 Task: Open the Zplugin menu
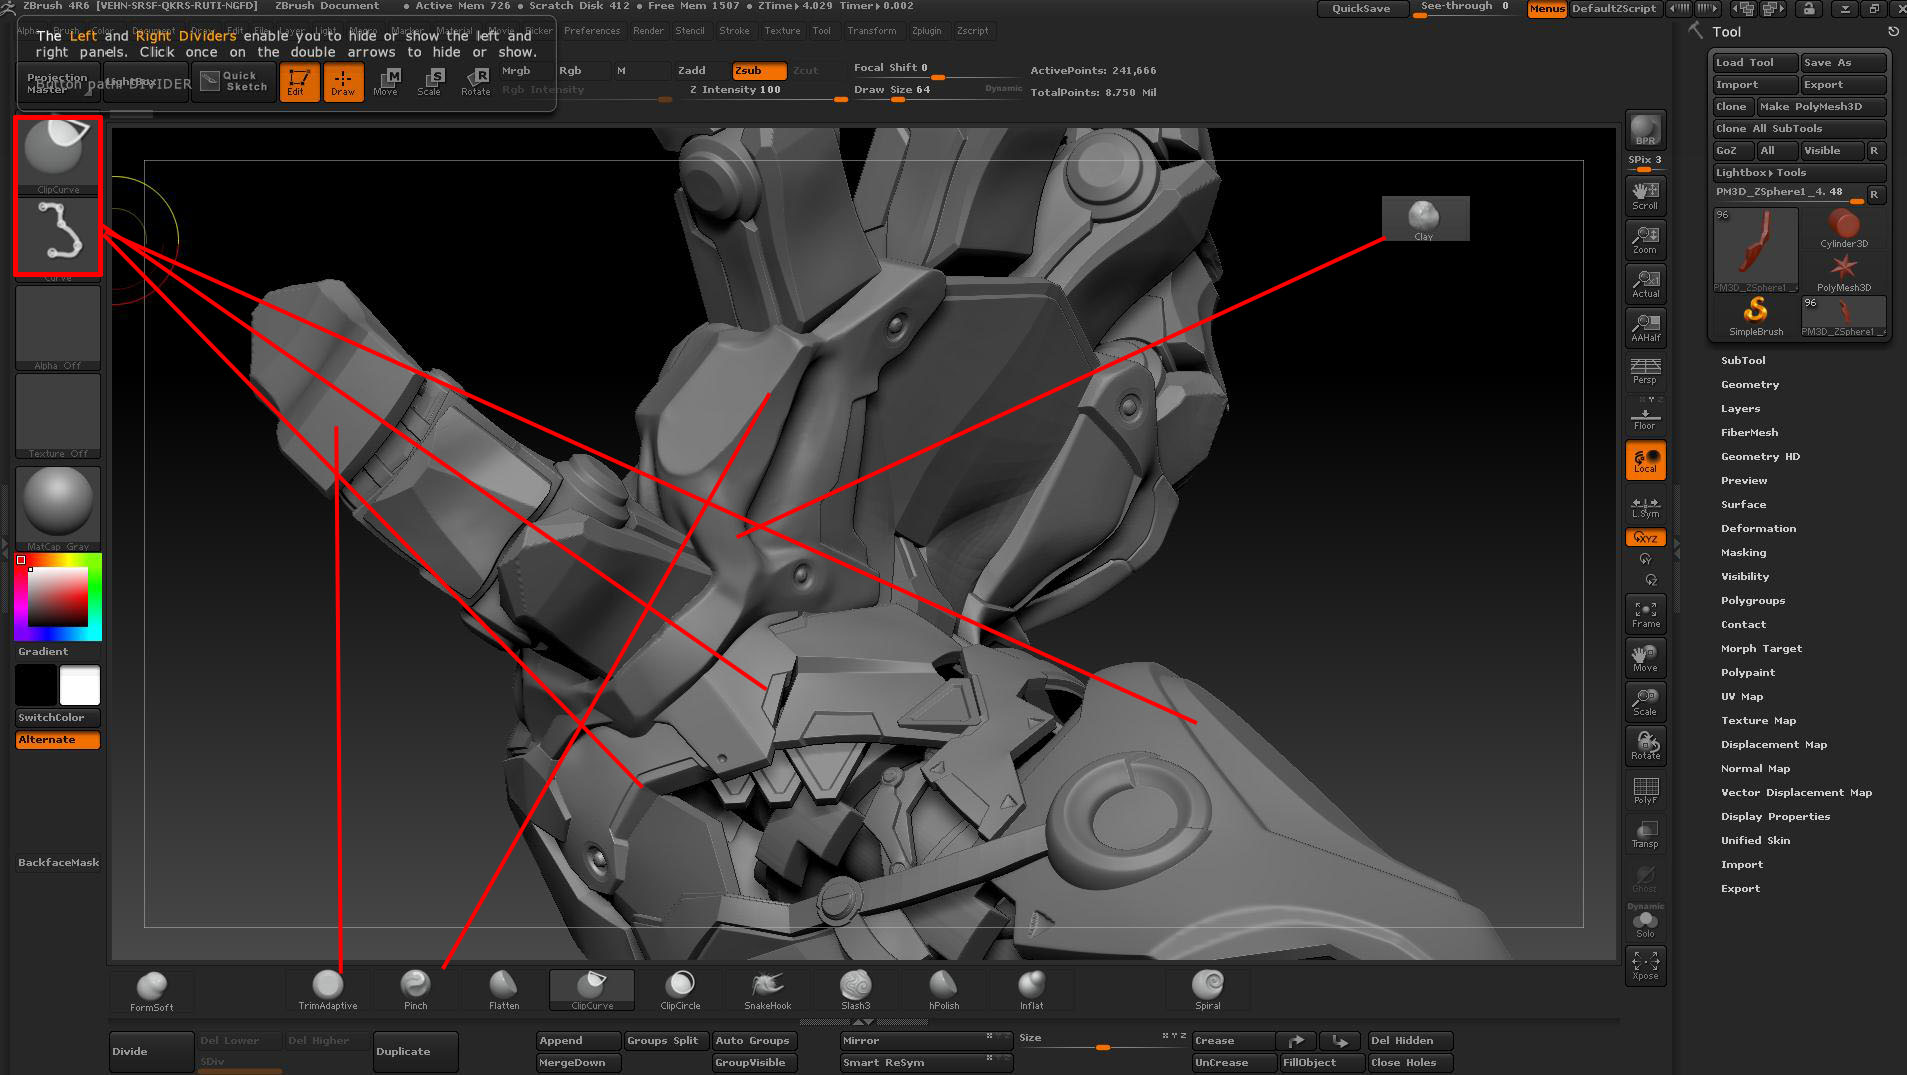coord(927,31)
